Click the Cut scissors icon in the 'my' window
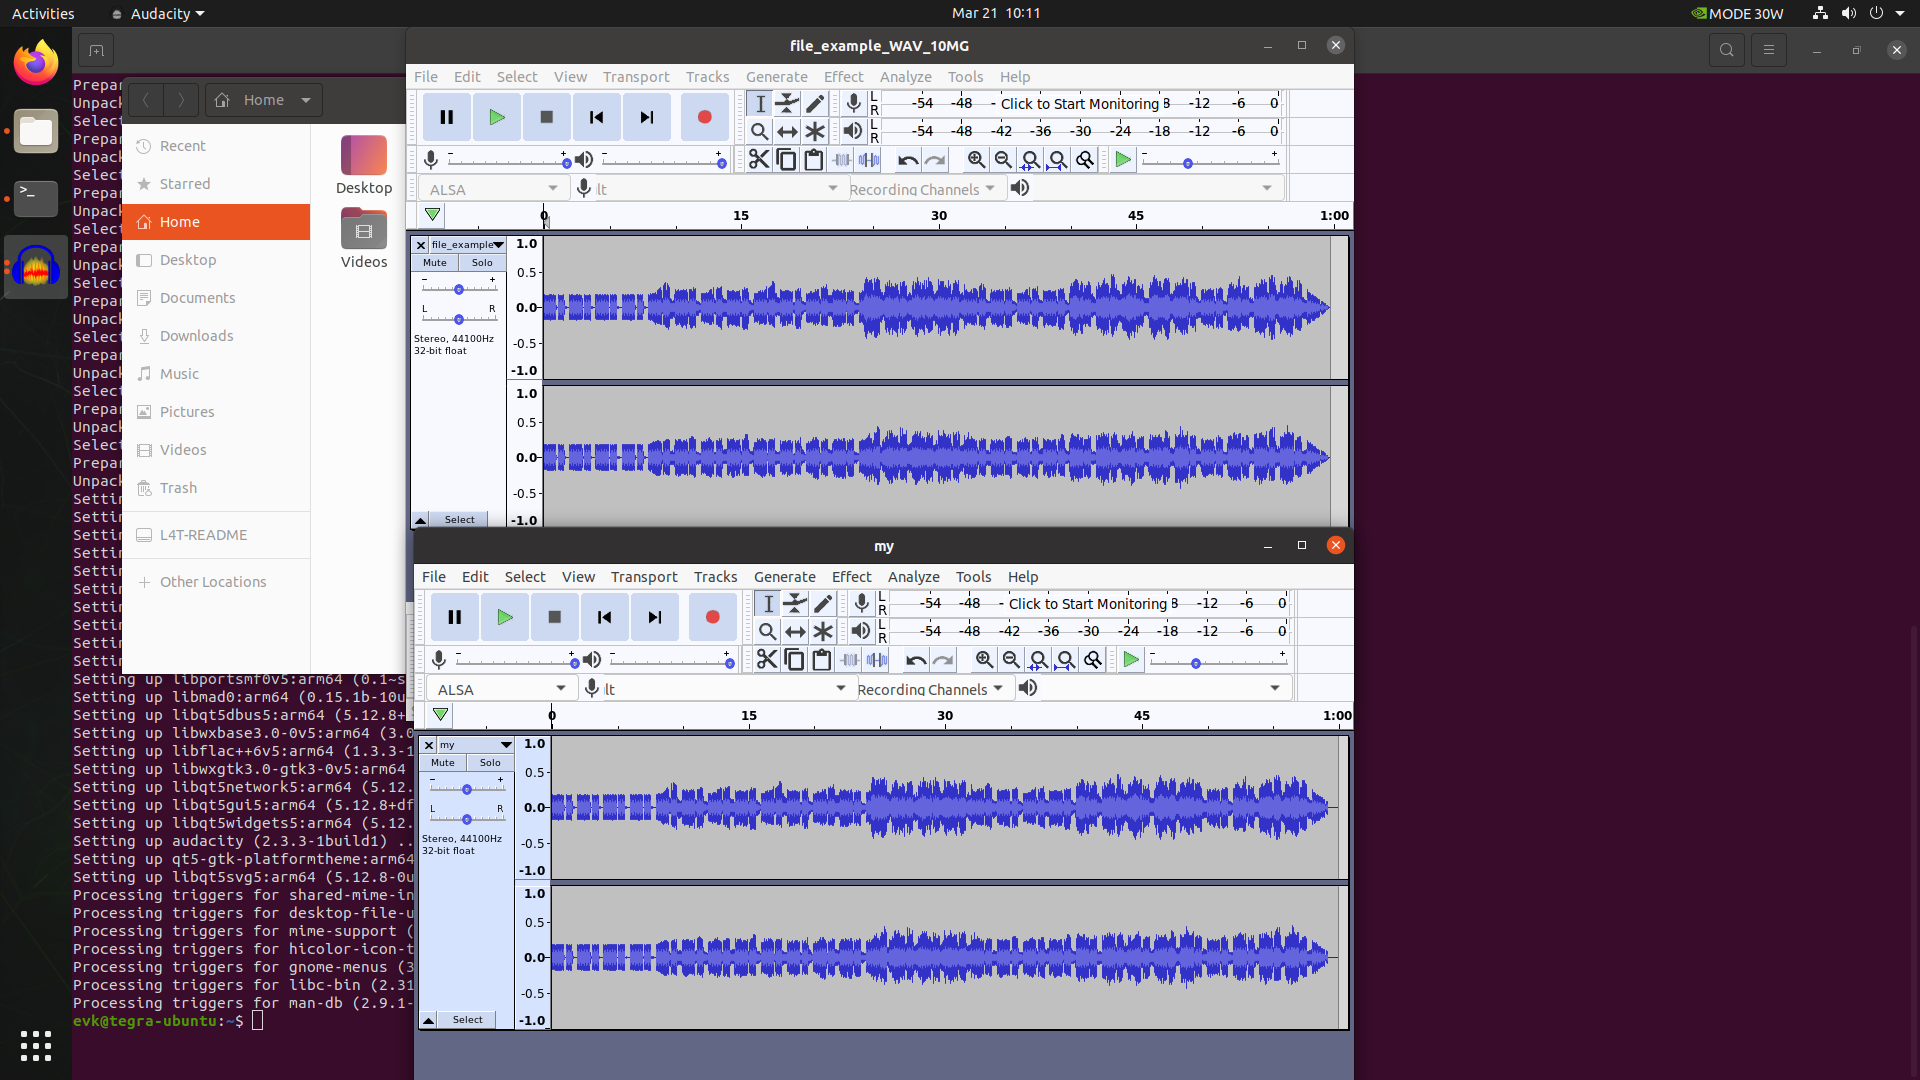The width and height of the screenshot is (1920, 1080). click(767, 660)
